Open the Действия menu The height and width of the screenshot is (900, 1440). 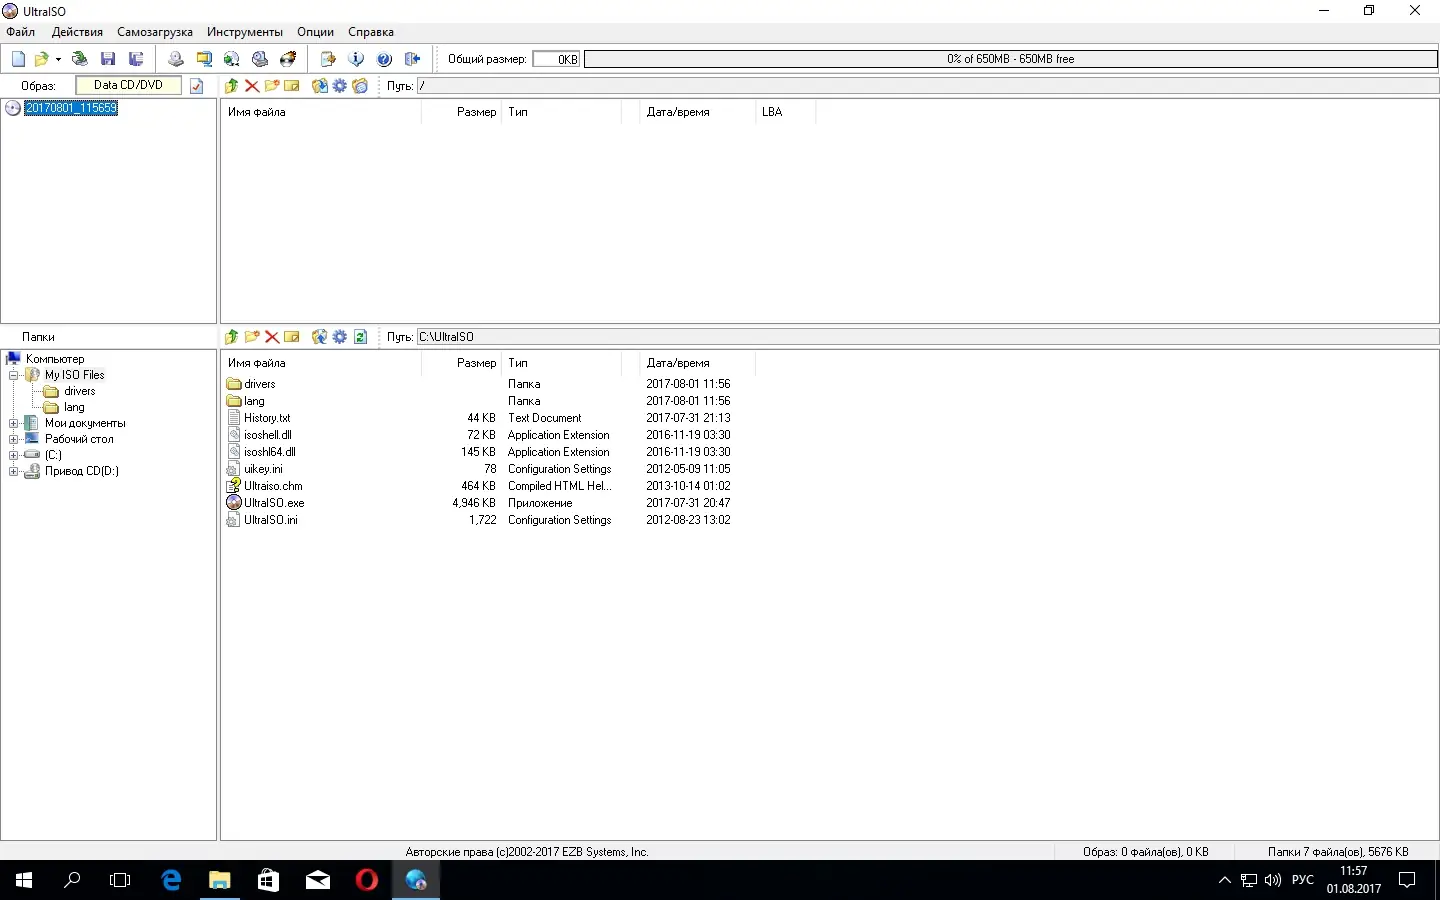[x=77, y=32]
